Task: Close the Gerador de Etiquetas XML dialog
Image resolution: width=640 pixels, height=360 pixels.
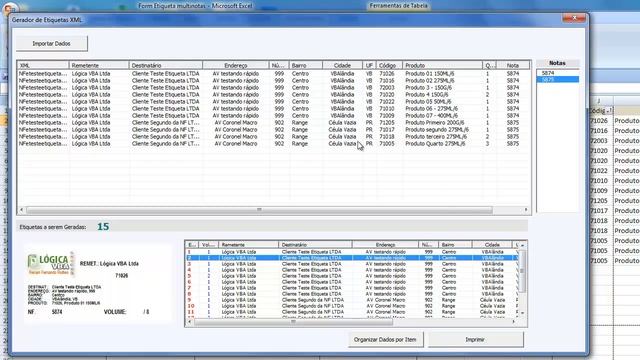Action: click(x=573, y=18)
